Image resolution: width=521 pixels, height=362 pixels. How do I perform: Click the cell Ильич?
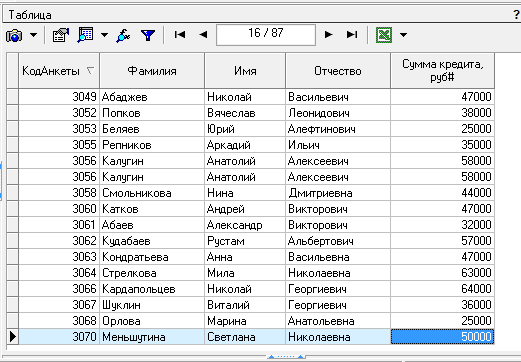tap(338, 145)
